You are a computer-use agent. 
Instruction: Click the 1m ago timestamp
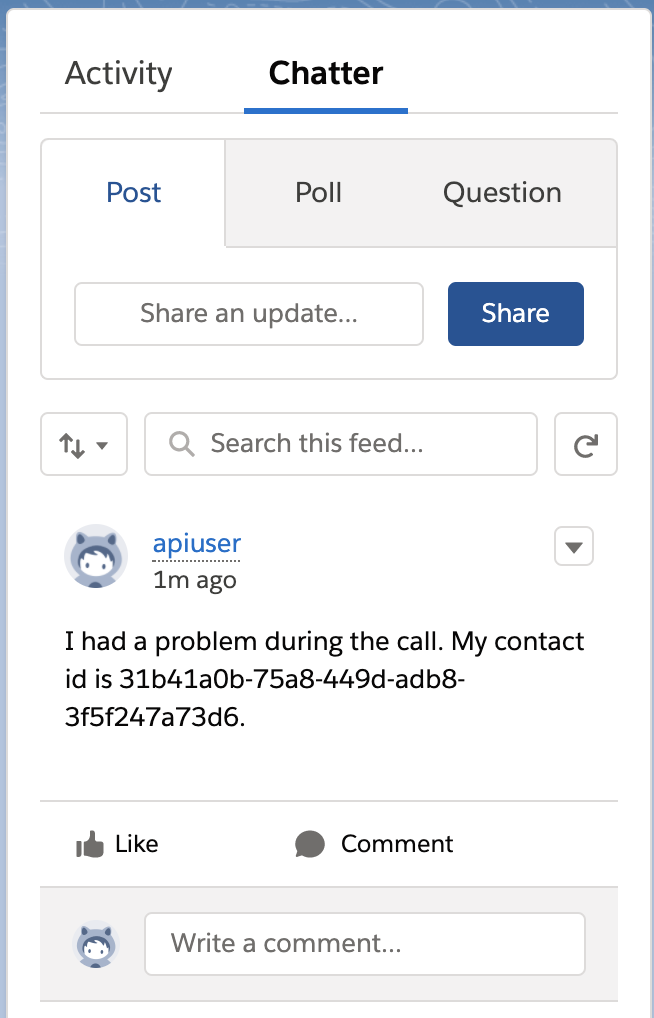(195, 580)
